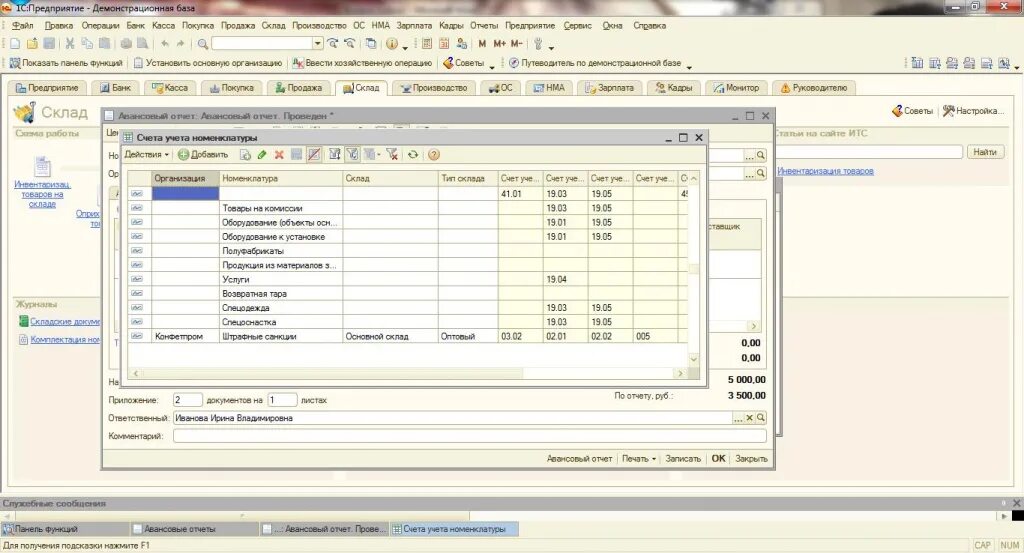Switch to the Банк tab

click(115, 87)
